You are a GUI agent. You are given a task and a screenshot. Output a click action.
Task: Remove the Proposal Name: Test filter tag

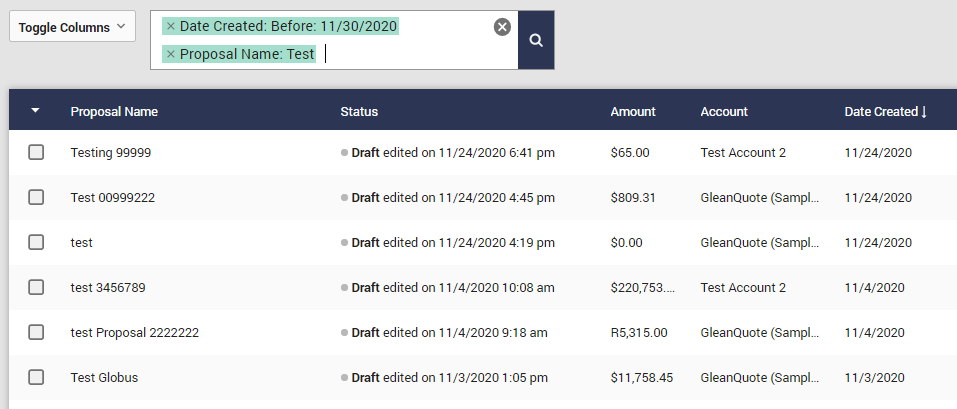(170, 54)
